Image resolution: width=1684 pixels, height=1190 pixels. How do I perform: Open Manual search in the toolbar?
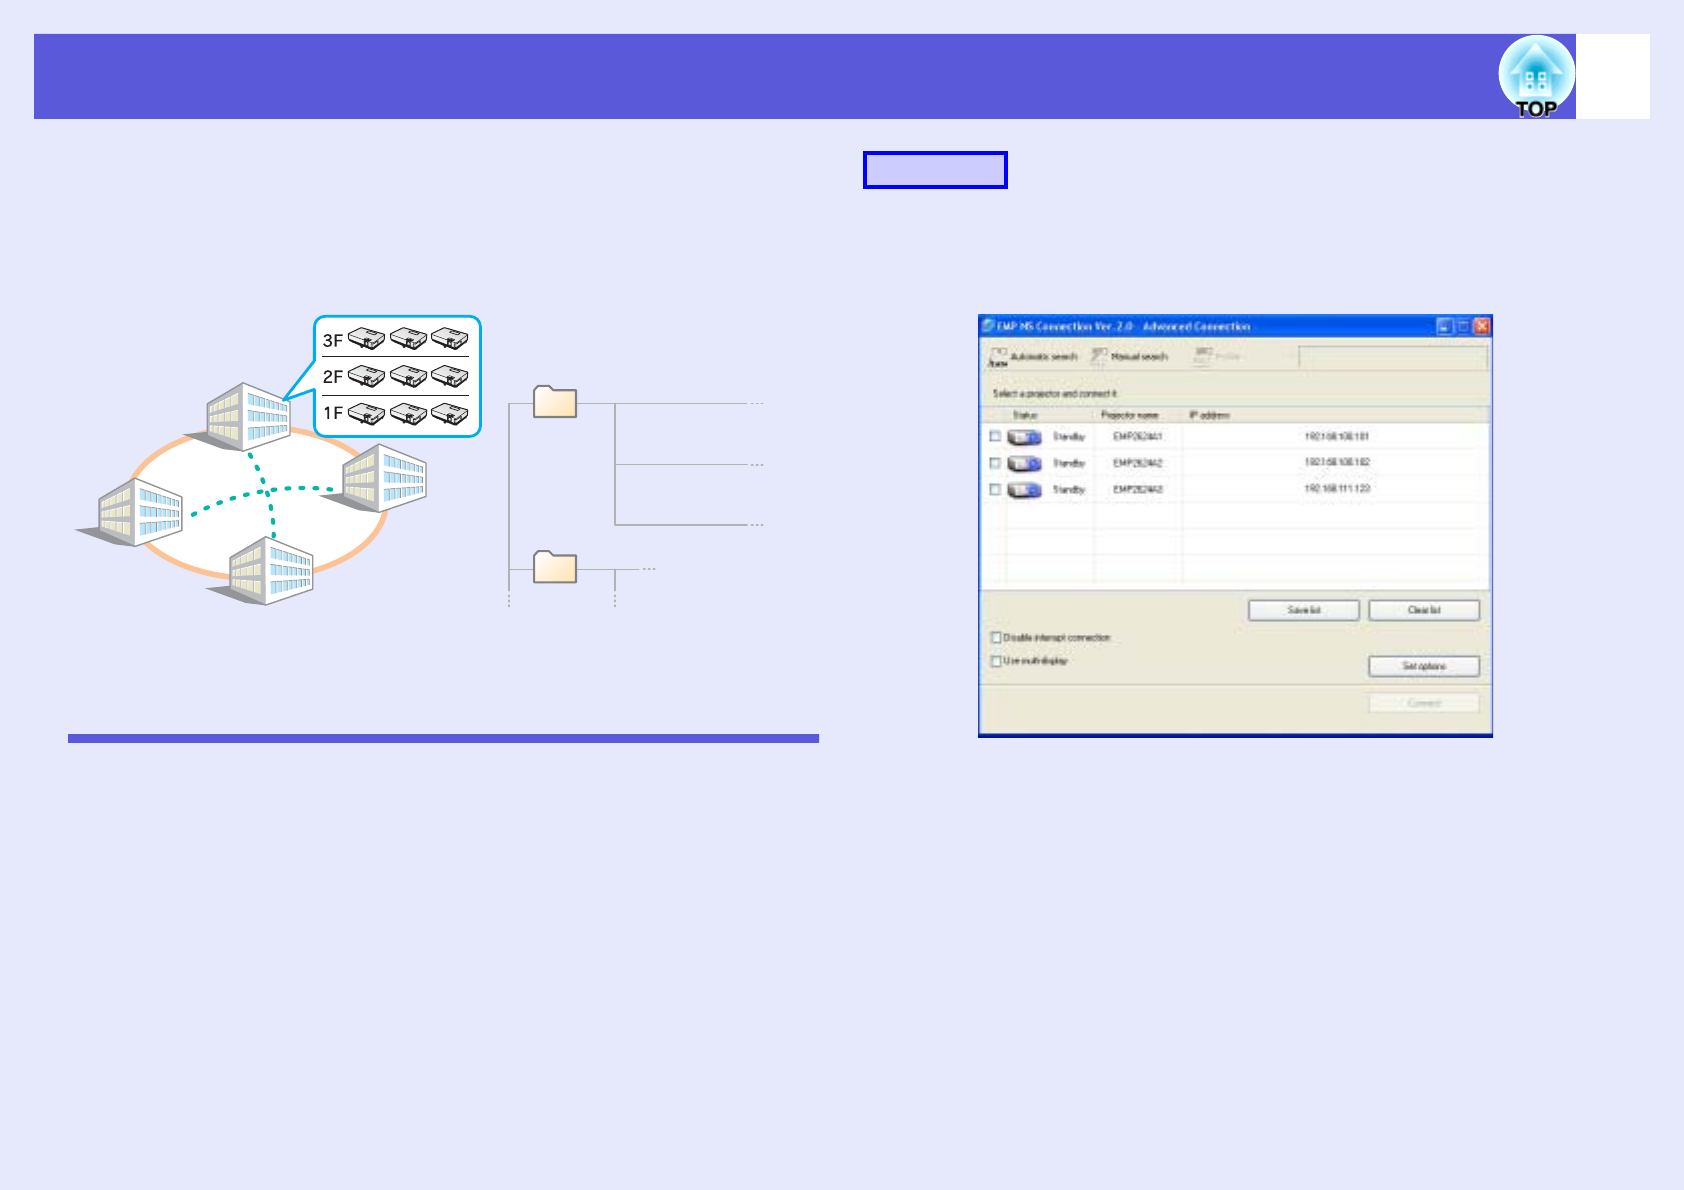point(1130,357)
